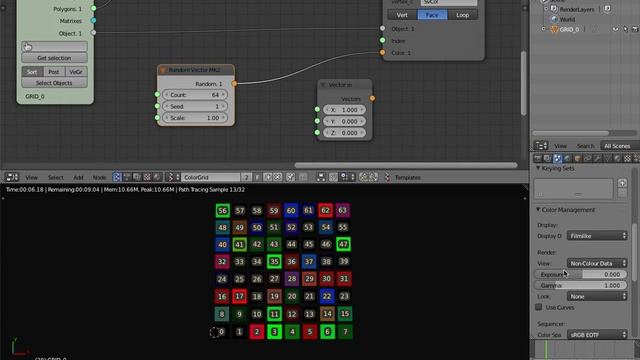Open the Add menu in node editor

pyautogui.click(x=78, y=178)
